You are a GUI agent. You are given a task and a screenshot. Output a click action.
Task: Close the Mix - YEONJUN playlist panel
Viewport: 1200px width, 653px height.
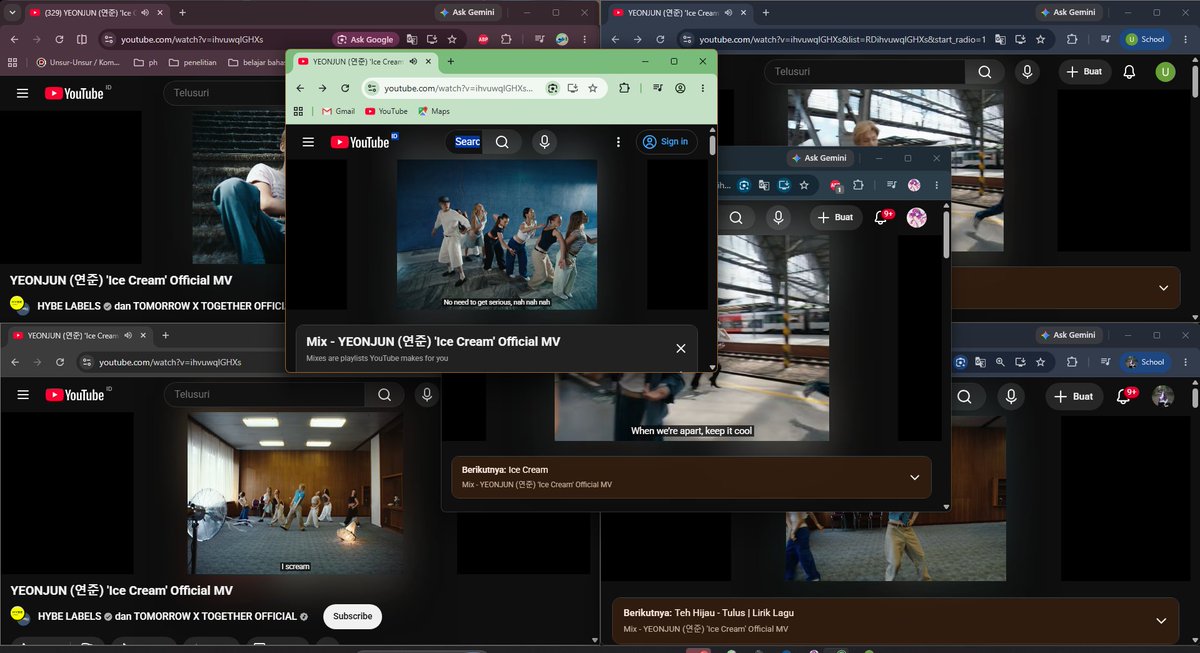[x=681, y=348]
